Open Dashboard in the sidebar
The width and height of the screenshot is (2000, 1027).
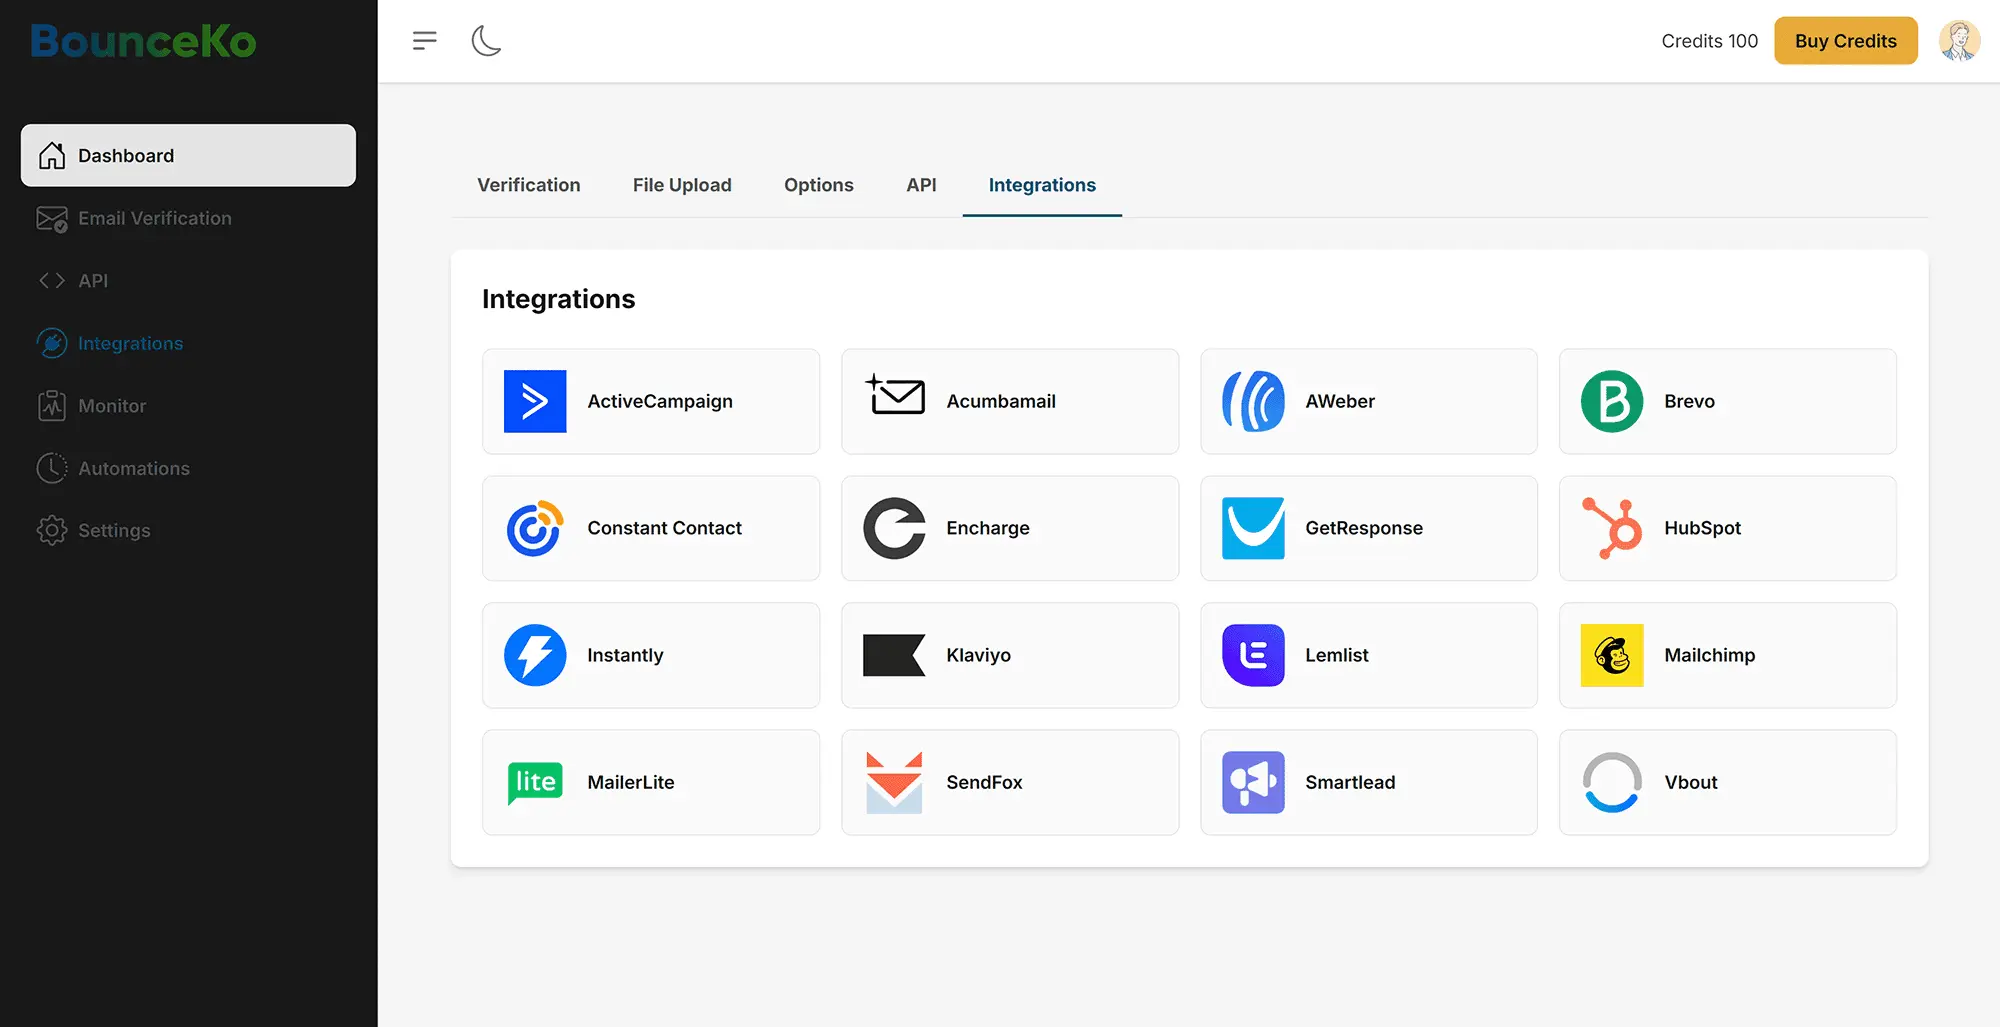coord(188,155)
